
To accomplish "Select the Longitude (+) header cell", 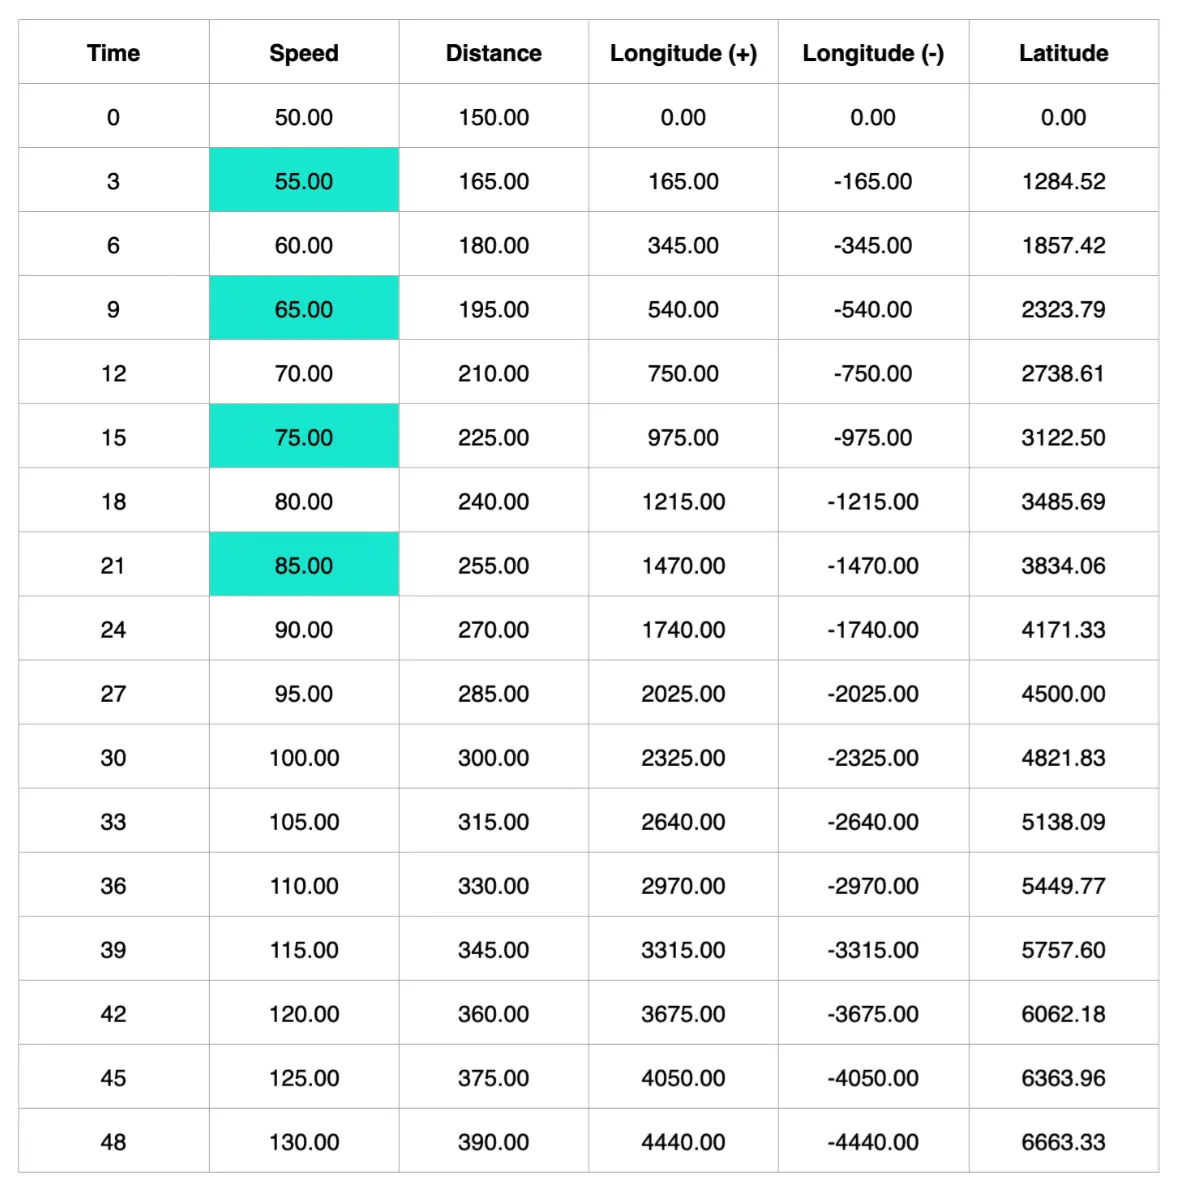I will 683,53.
